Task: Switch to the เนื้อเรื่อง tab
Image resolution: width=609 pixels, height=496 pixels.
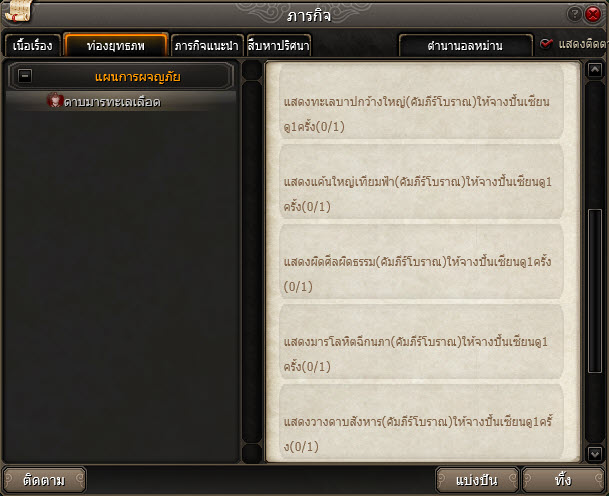Action: (x=33, y=46)
